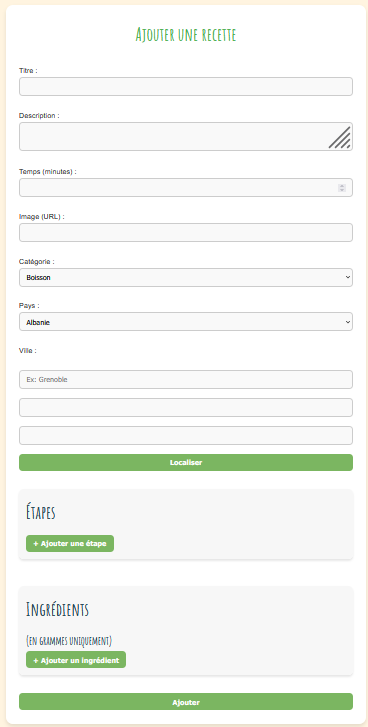
Task: Click the Pays dropdown chevron arrow
Action: [x=348, y=322]
